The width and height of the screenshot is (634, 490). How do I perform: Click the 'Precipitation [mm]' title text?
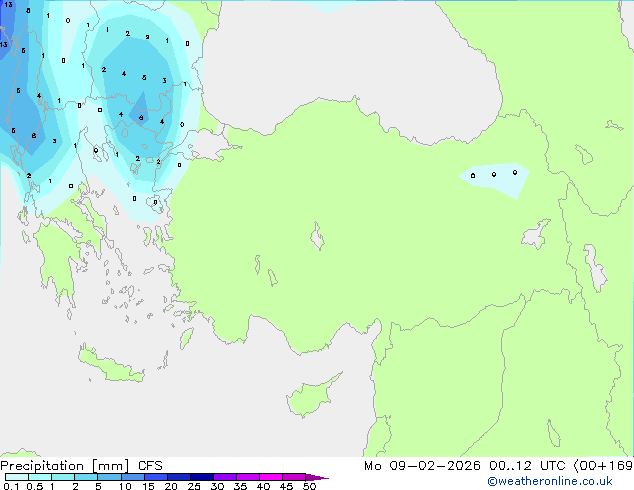click(x=65, y=466)
